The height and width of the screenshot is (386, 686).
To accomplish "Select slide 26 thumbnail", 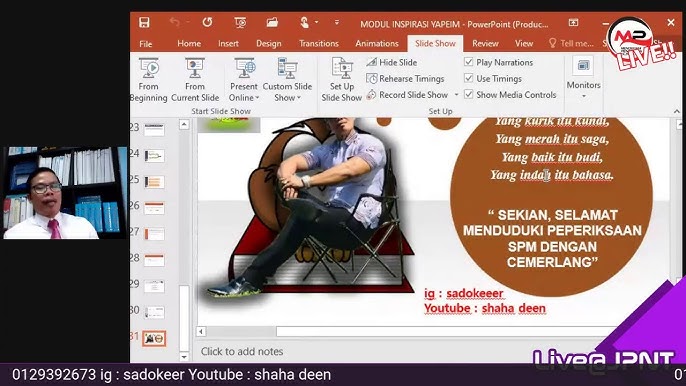I will pyautogui.click(x=154, y=208).
